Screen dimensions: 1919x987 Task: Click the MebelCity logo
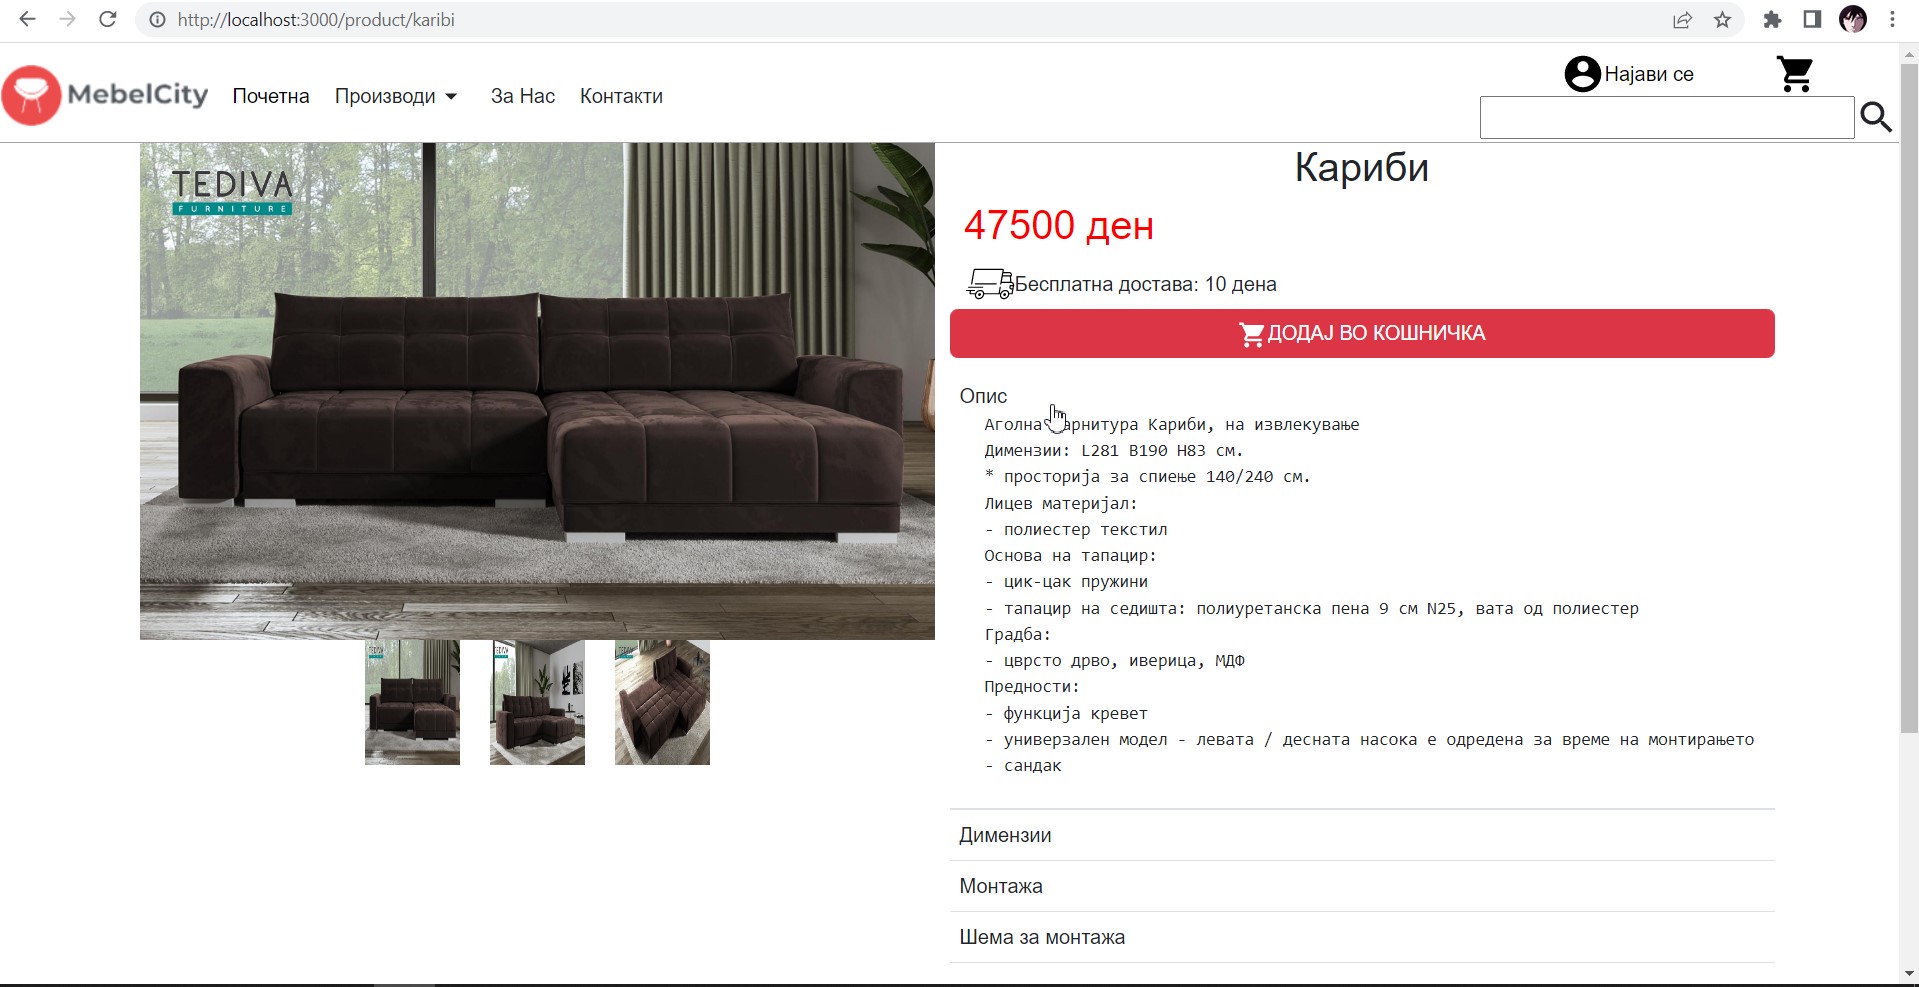[x=105, y=95]
